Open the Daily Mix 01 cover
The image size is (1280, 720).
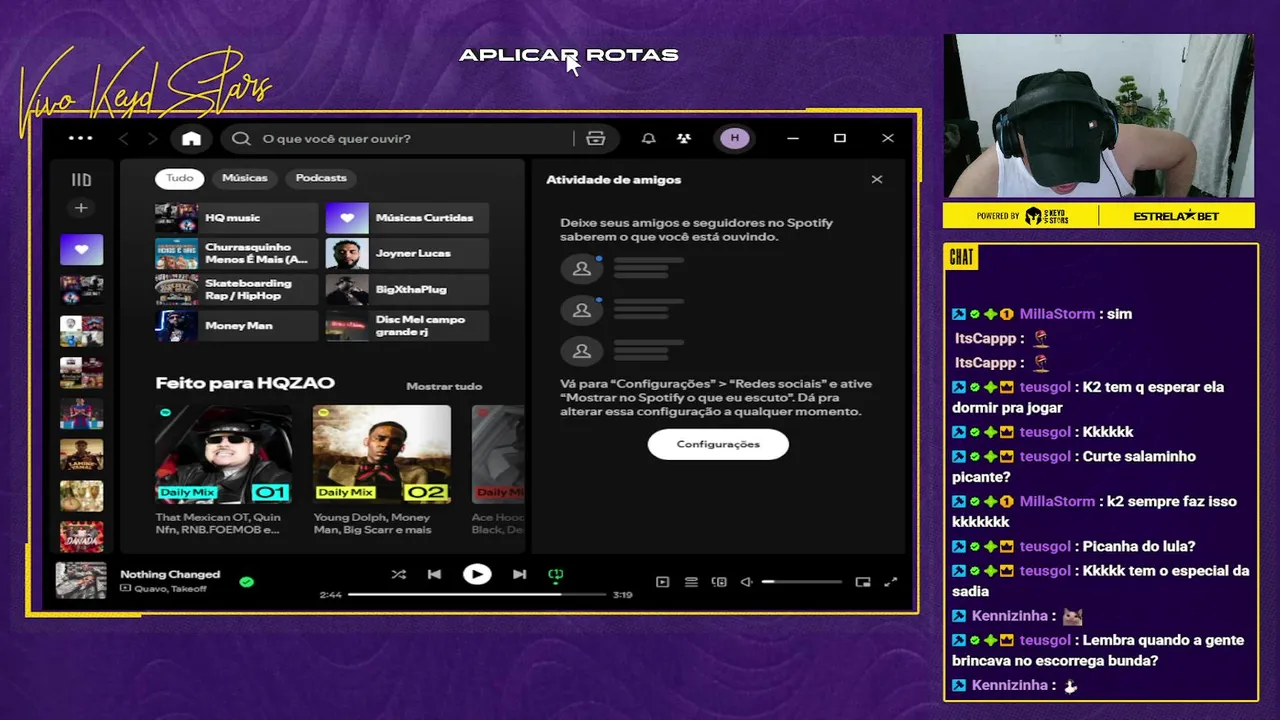[224, 454]
